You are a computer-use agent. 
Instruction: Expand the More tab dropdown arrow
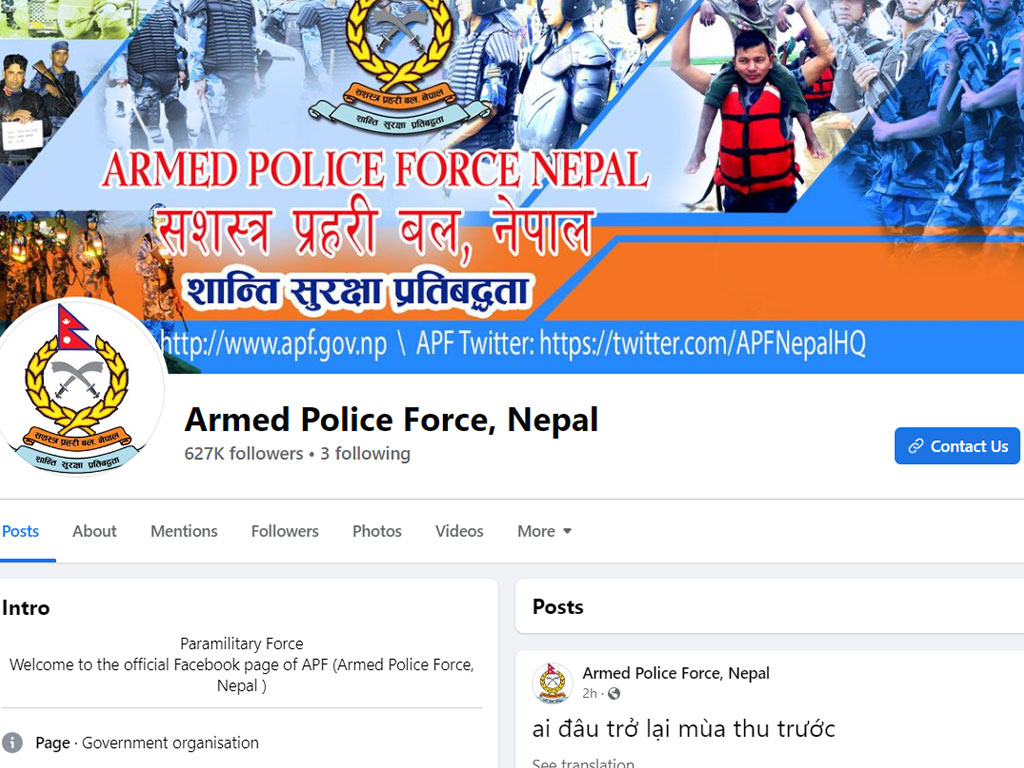[568, 531]
